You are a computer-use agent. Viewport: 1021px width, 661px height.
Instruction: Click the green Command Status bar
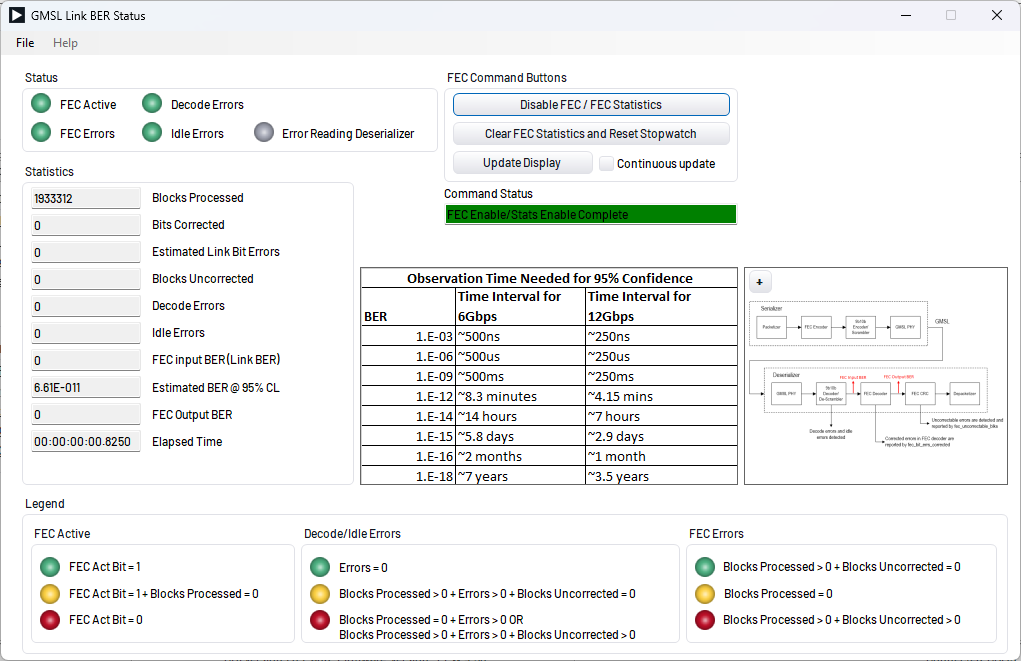click(x=591, y=214)
